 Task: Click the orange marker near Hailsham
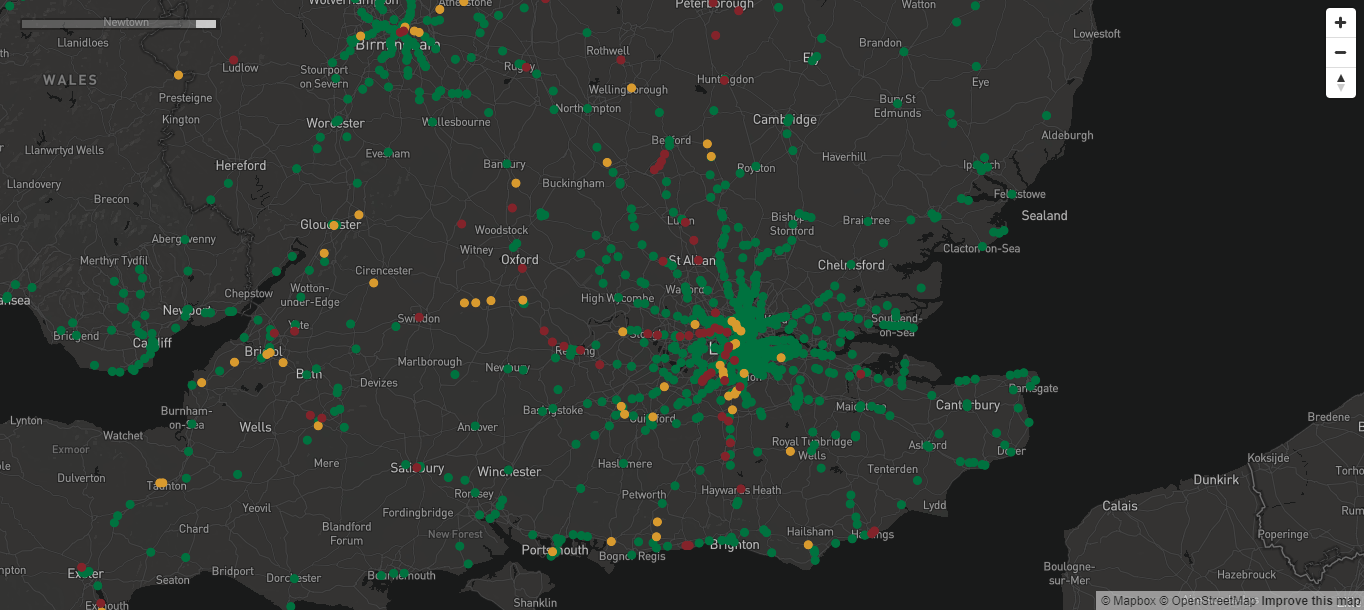coord(808,545)
